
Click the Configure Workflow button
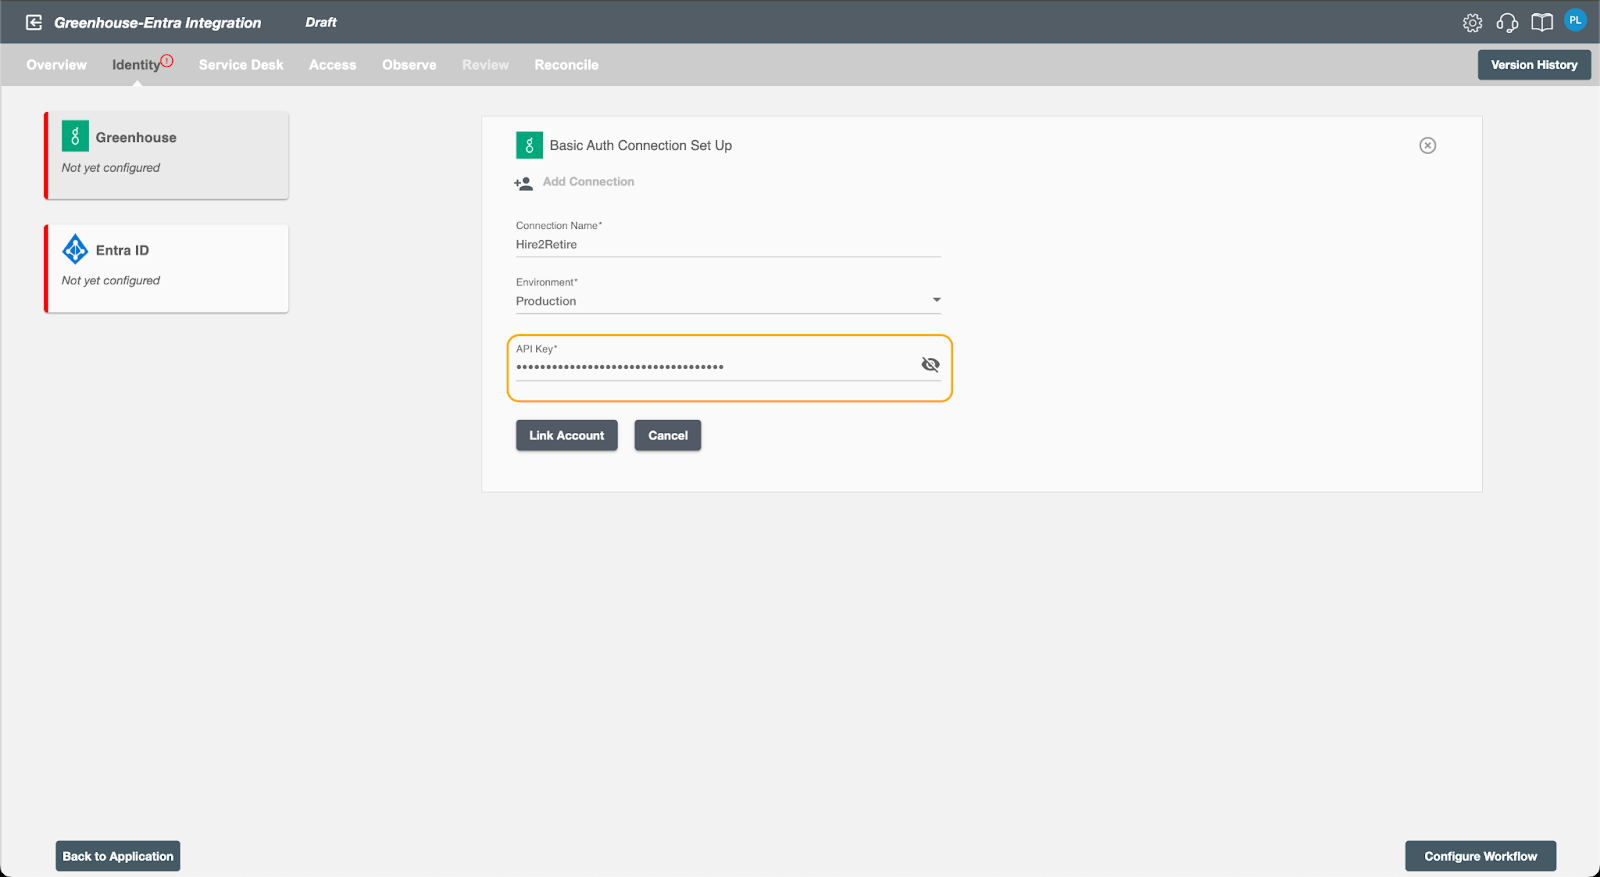click(1481, 856)
